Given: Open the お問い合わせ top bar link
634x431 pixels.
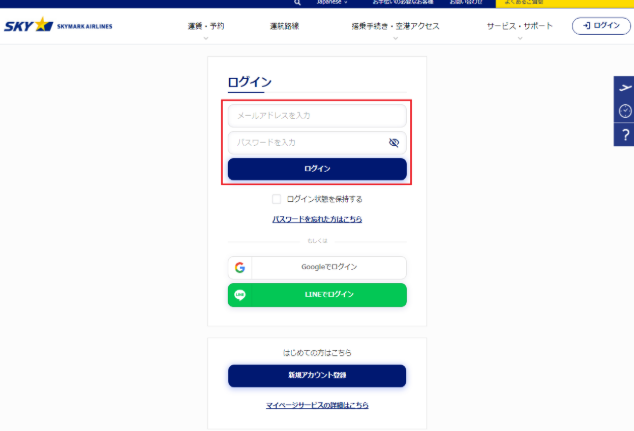Looking at the screenshot, I should tap(466, 2).
